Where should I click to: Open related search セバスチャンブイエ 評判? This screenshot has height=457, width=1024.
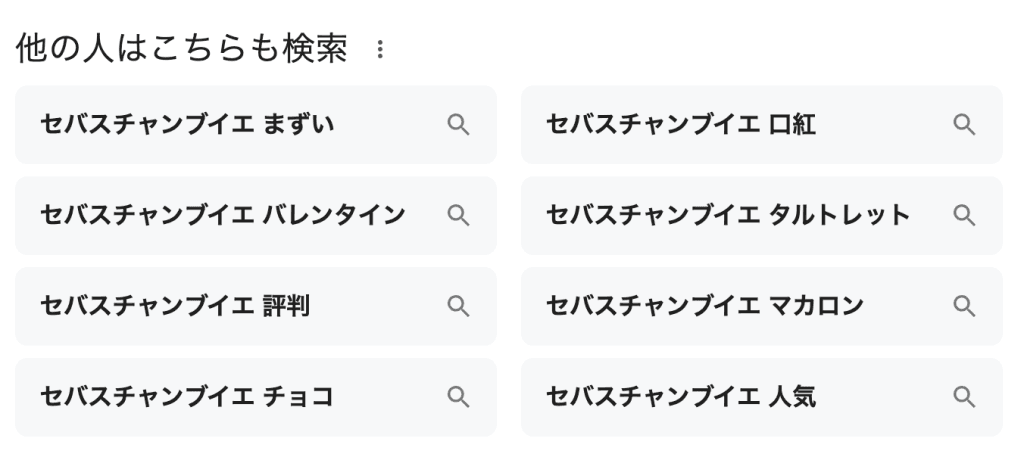[175, 306]
